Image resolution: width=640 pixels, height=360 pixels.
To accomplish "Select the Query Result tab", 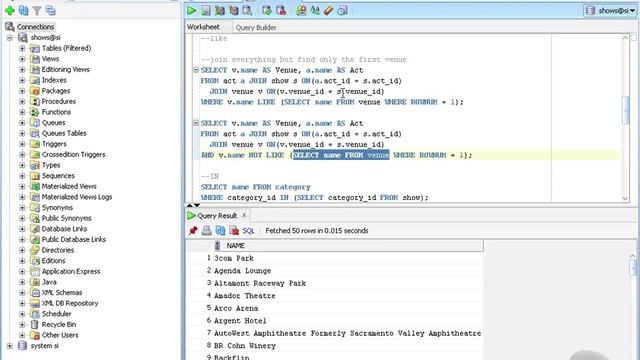I will (217, 216).
